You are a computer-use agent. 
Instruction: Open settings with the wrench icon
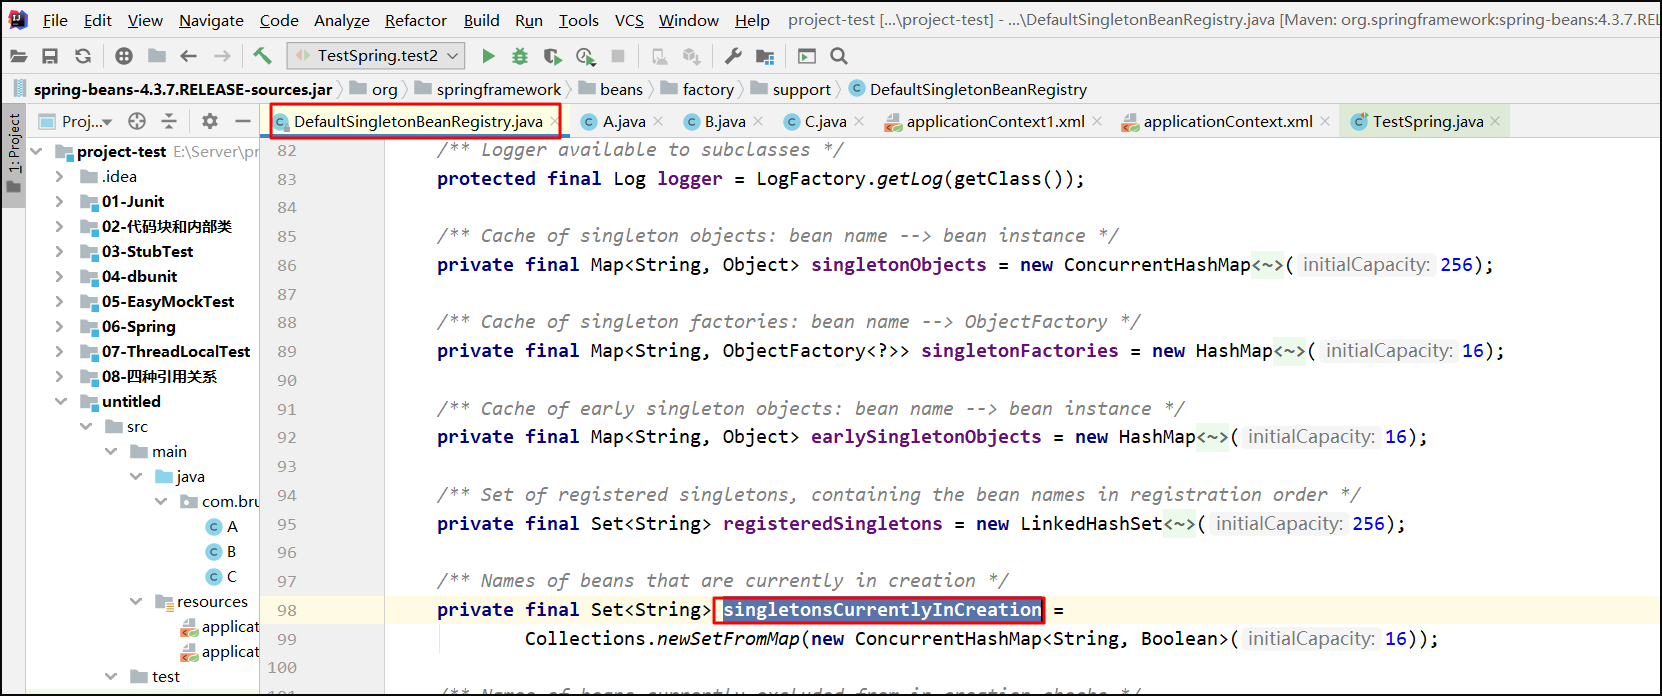click(733, 56)
